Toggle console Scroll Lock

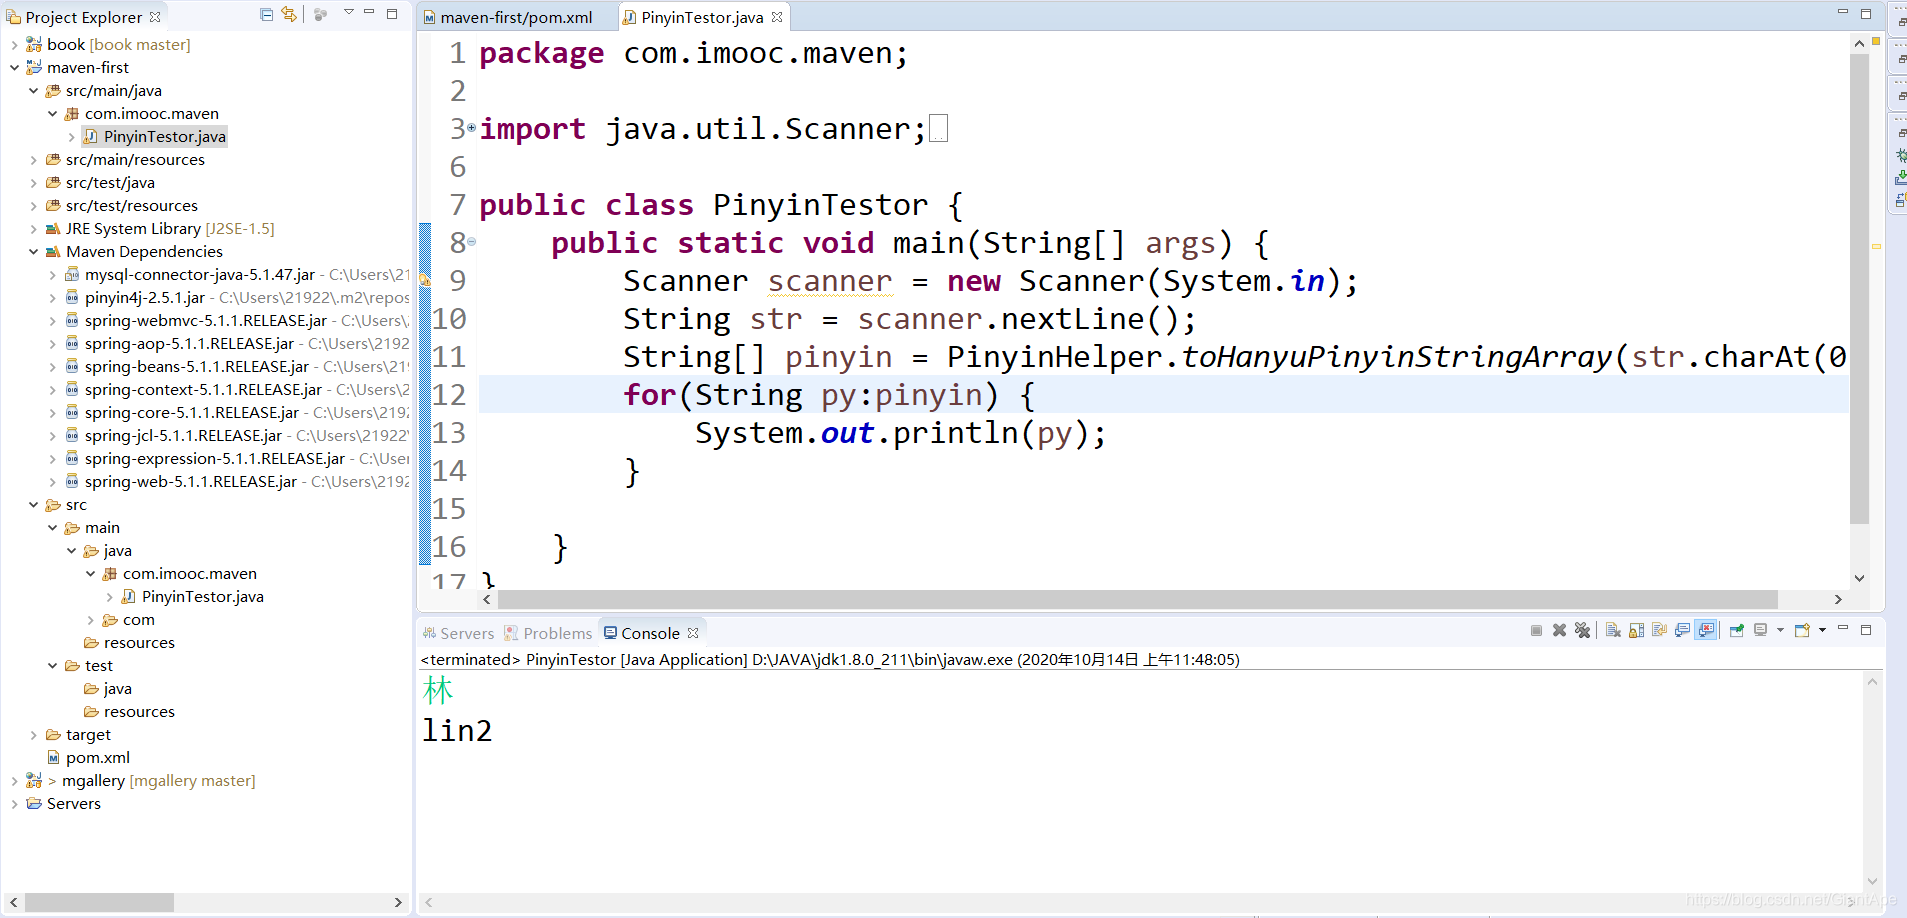[x=1636, y=630]
